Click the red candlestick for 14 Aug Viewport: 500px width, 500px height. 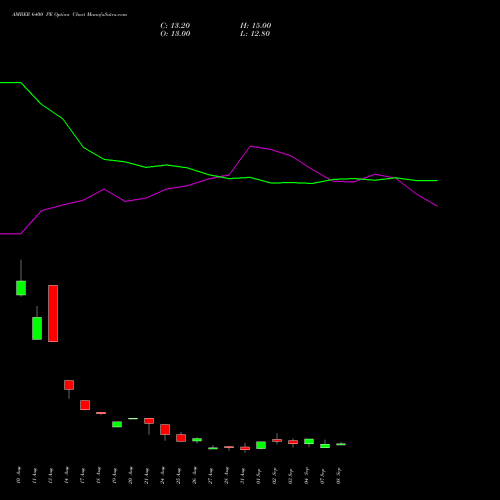(x=69, y=385)
